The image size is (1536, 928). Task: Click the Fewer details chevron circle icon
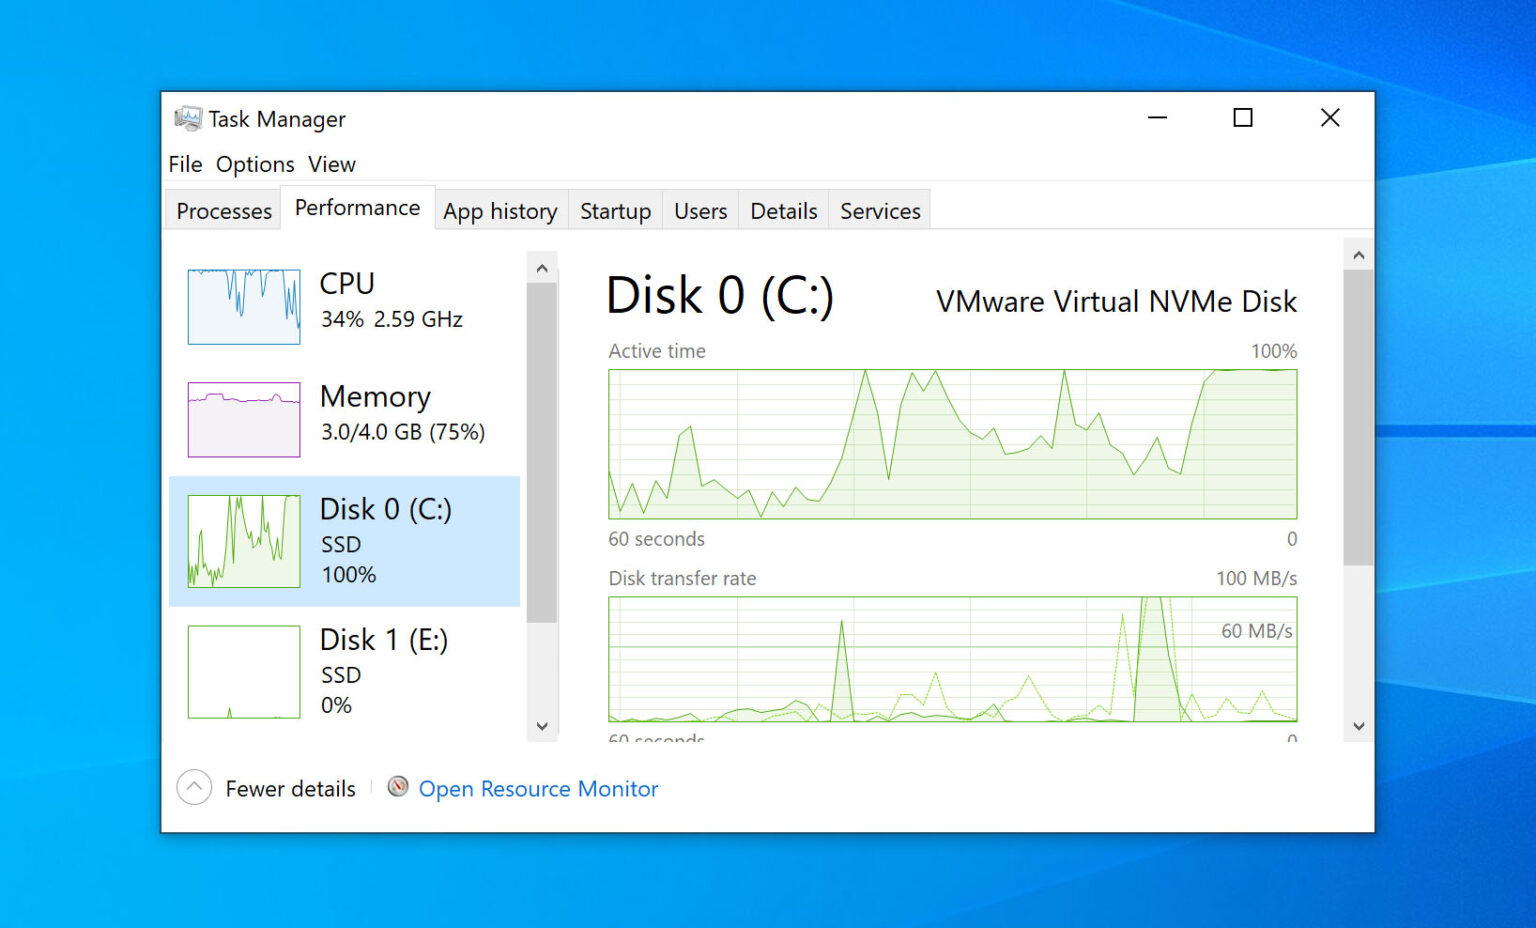(194, 788)
